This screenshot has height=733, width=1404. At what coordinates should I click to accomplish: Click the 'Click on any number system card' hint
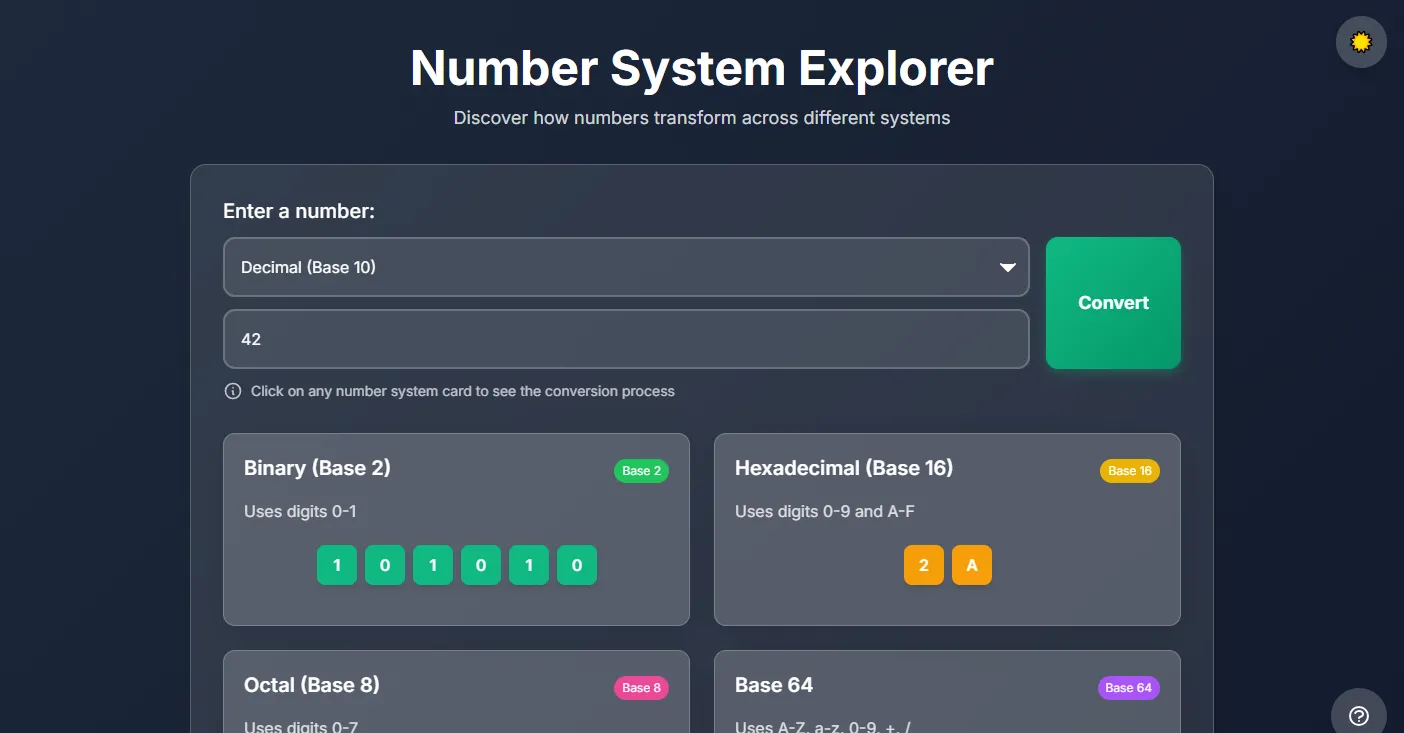[x=463, y=391]
